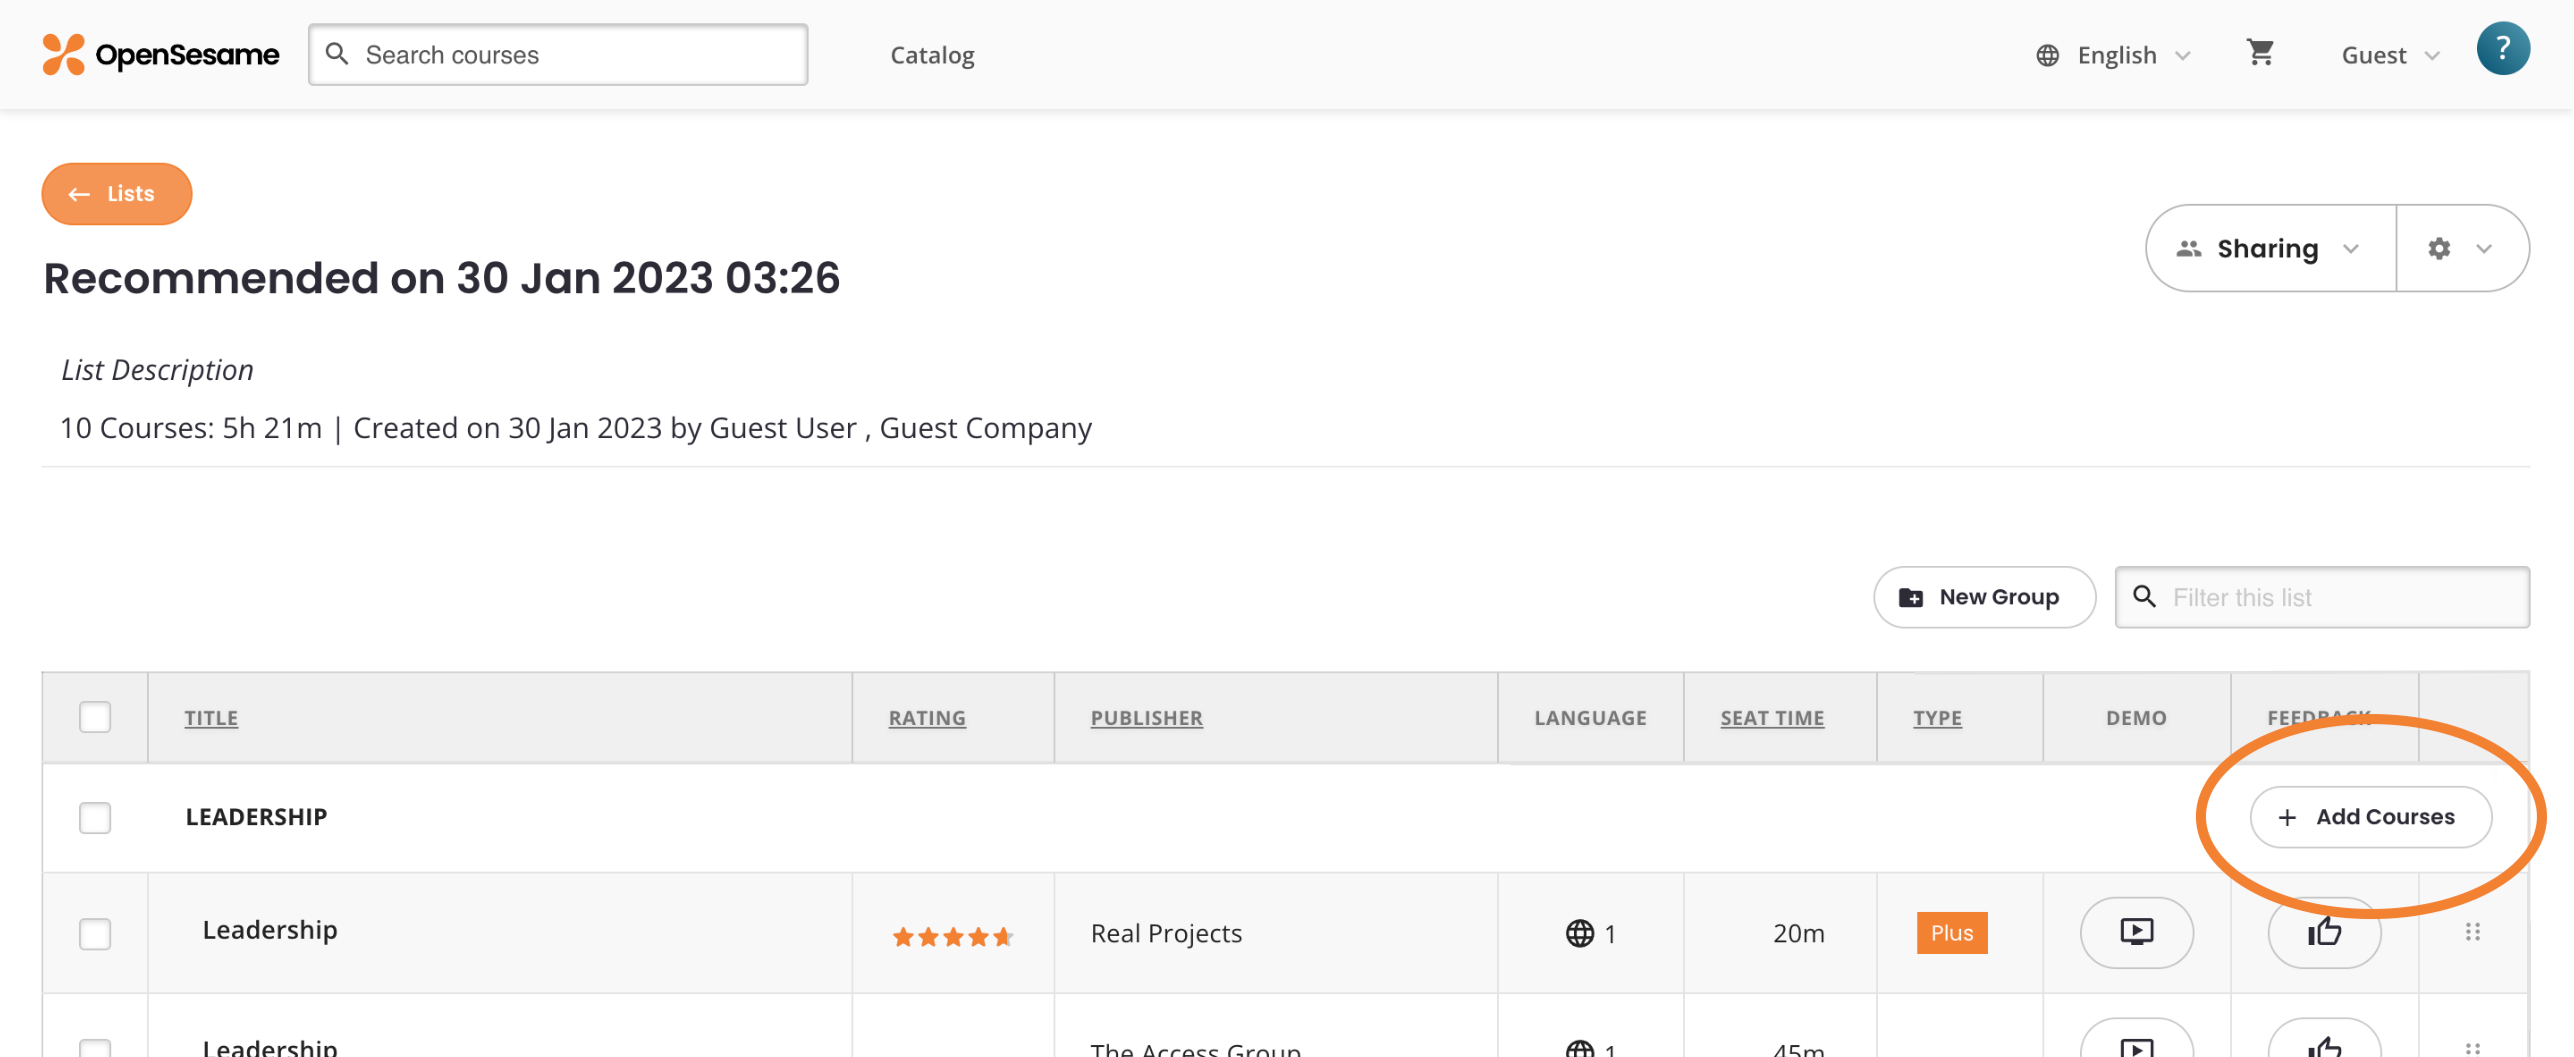Tick the select-all checkbox in the table header

click(x=95, y=717)
